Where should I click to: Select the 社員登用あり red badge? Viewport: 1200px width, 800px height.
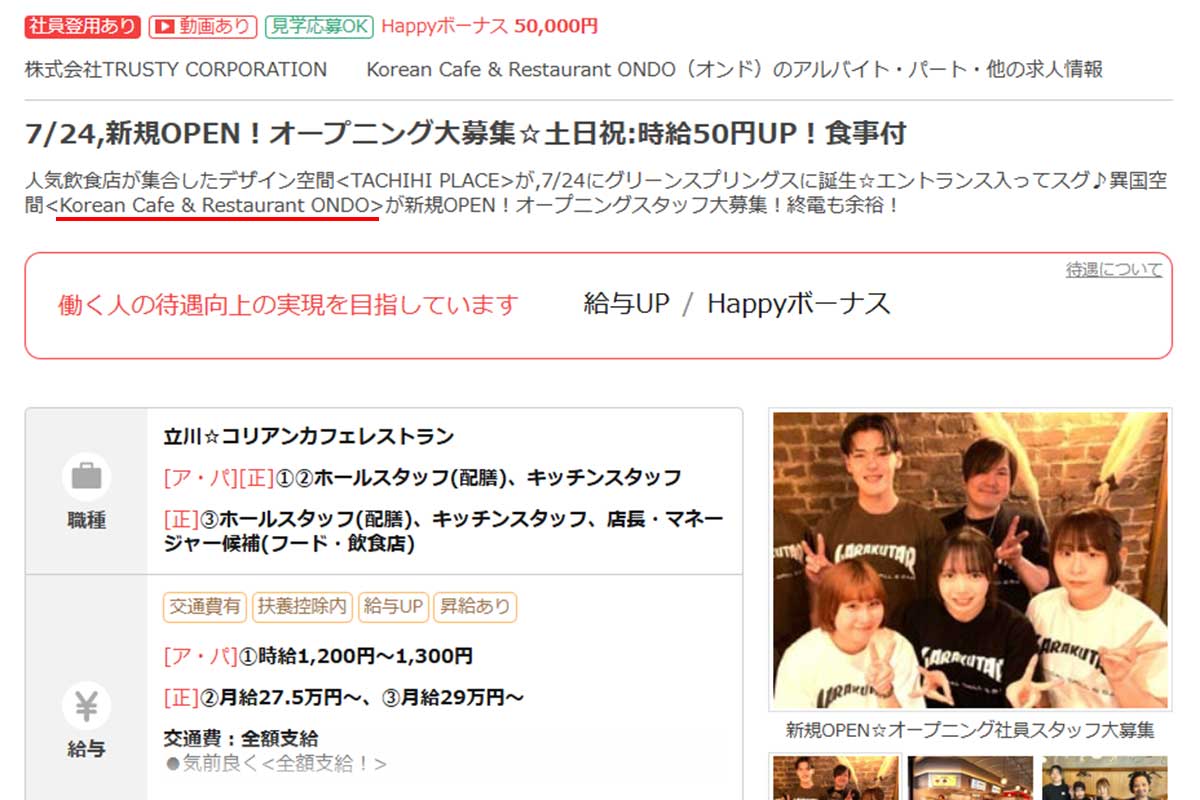[x=82, y=27]
